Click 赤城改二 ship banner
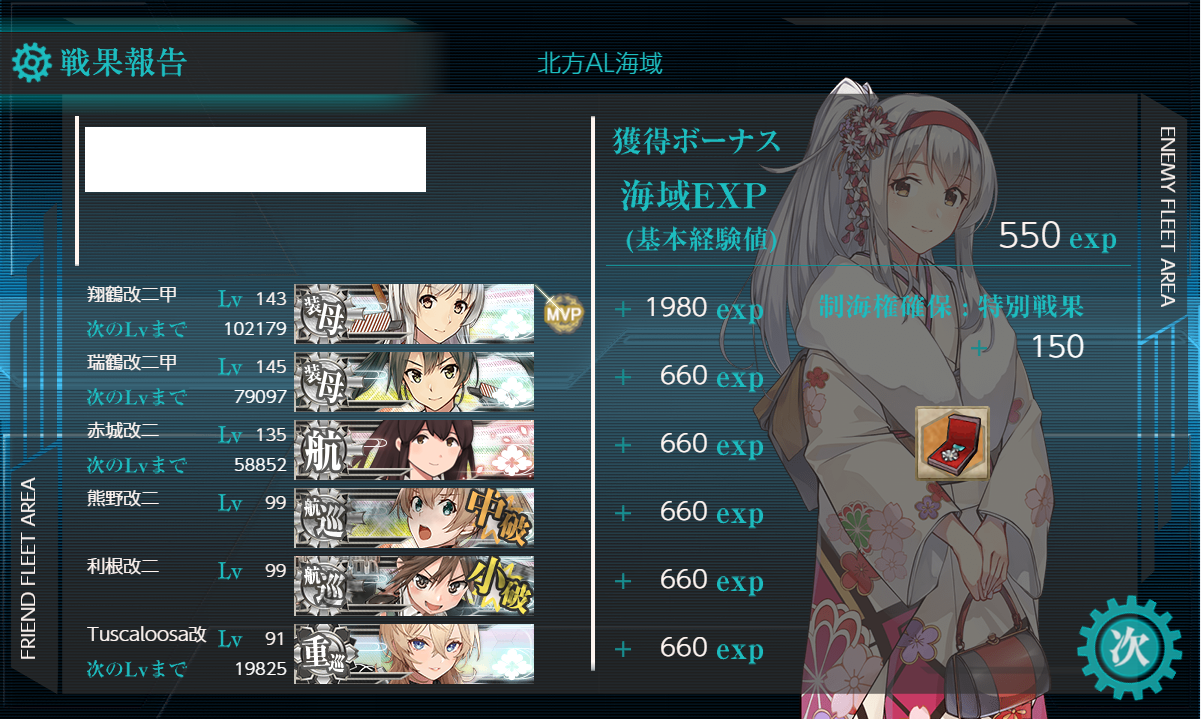Screen dimensions: 1201x719 coord(414,449)
